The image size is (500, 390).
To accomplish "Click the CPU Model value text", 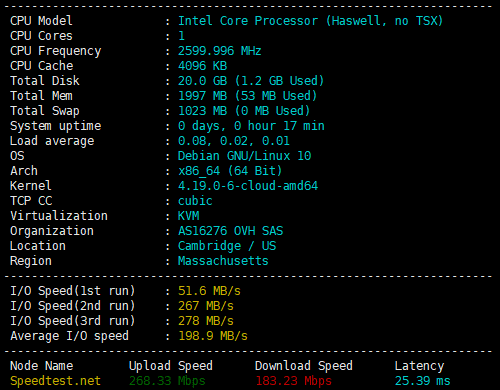I will 310,21.
